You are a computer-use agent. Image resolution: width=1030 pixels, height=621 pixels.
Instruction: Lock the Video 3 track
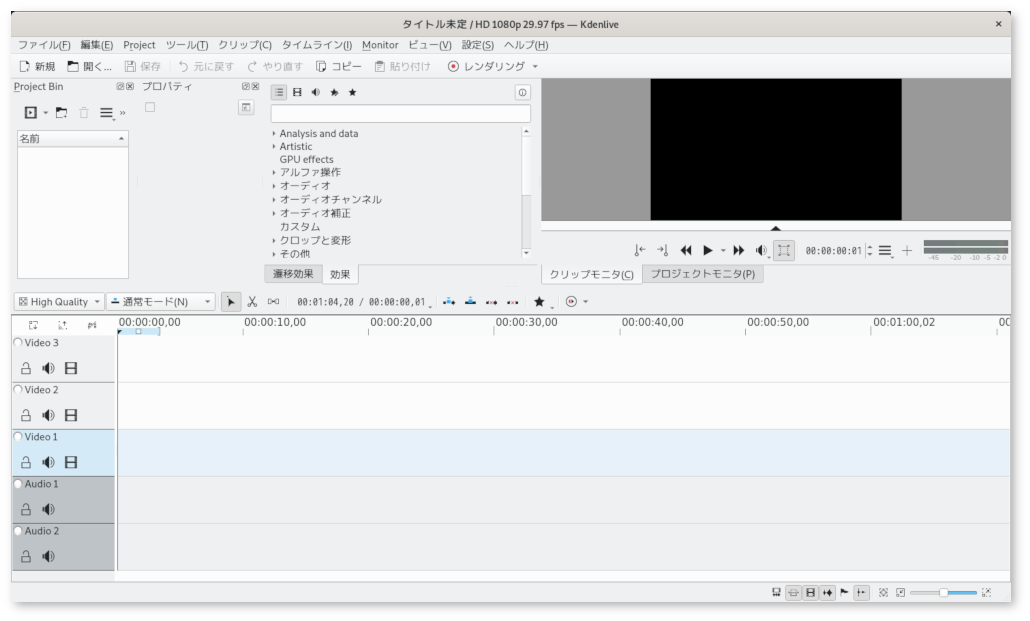(x=26, y=368)
